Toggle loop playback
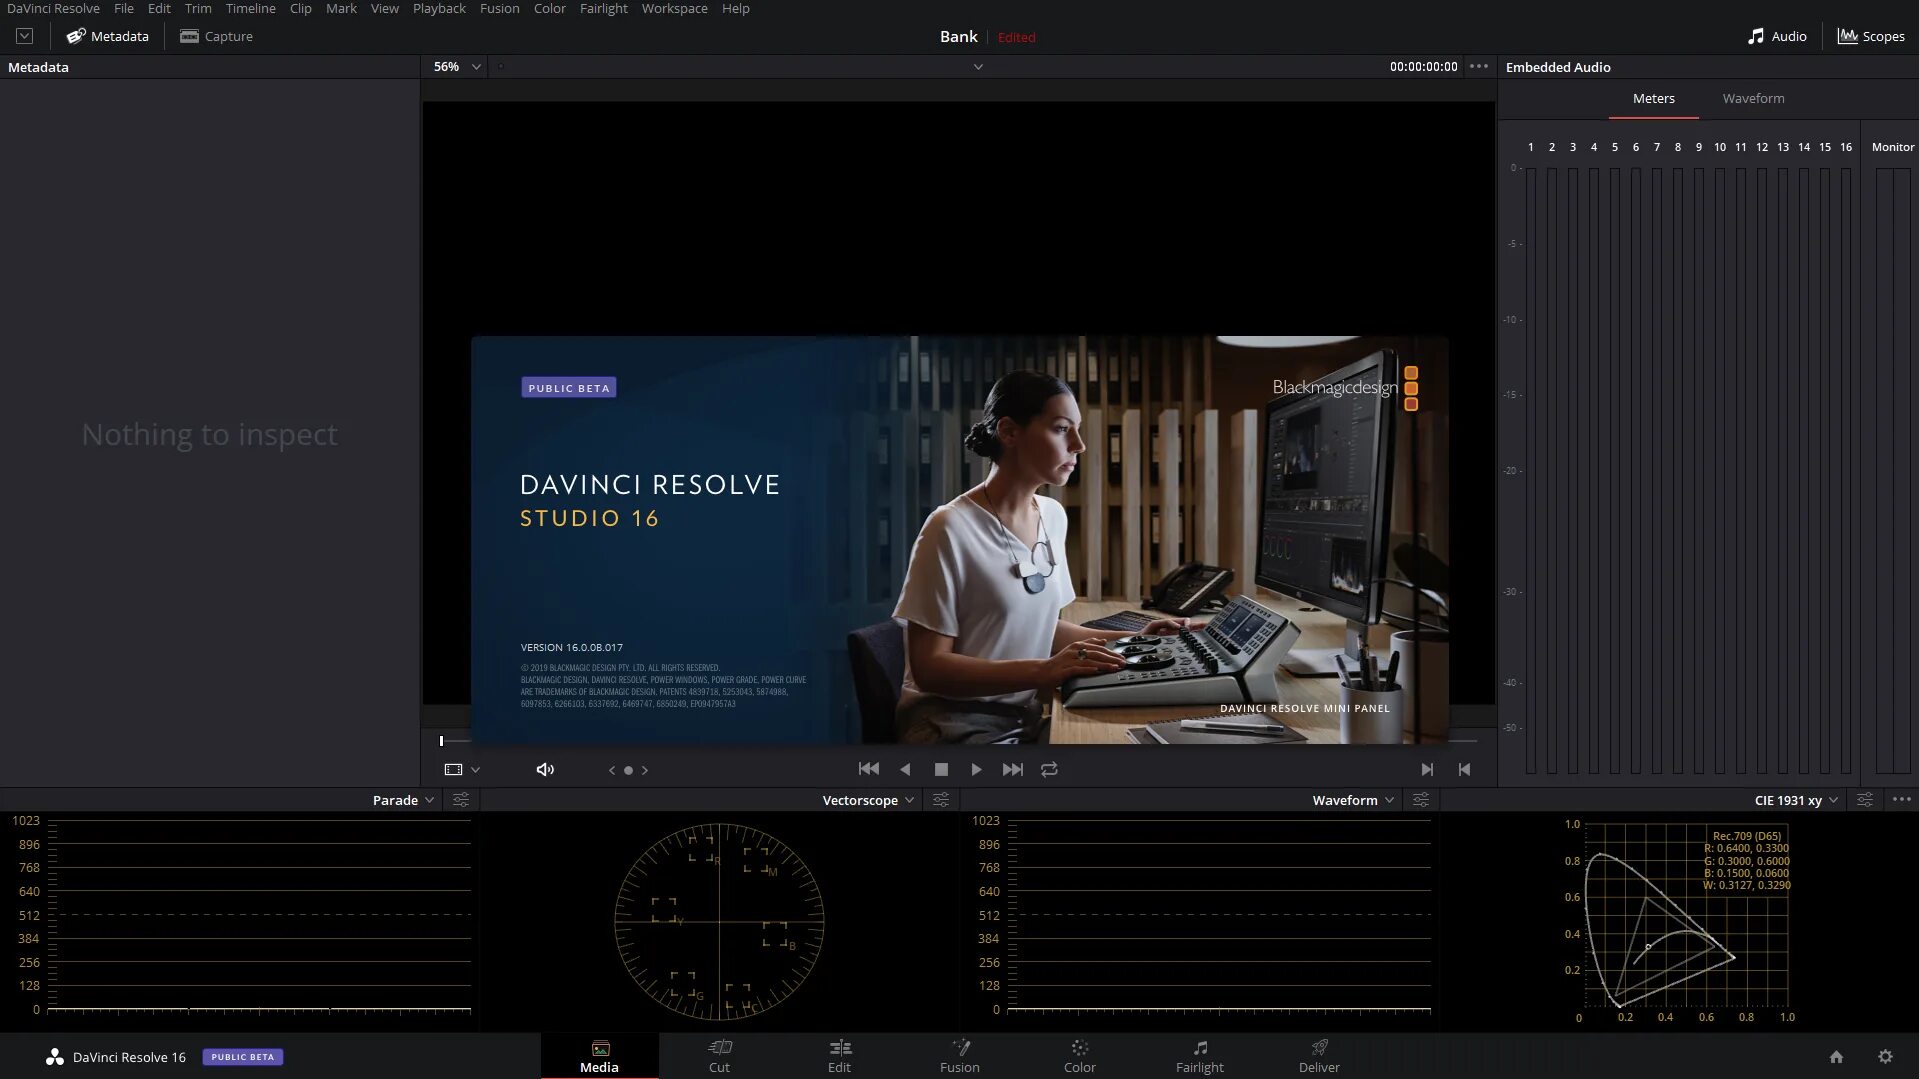This screenshot has width=1919, height=1079. [1049, 769]
